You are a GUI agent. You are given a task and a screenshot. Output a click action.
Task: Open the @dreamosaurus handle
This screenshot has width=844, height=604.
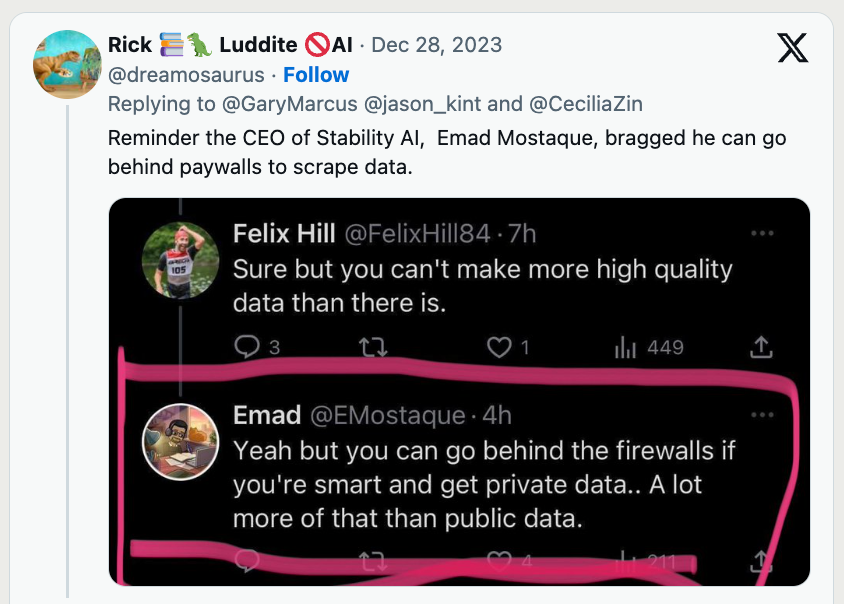(186, 75)
